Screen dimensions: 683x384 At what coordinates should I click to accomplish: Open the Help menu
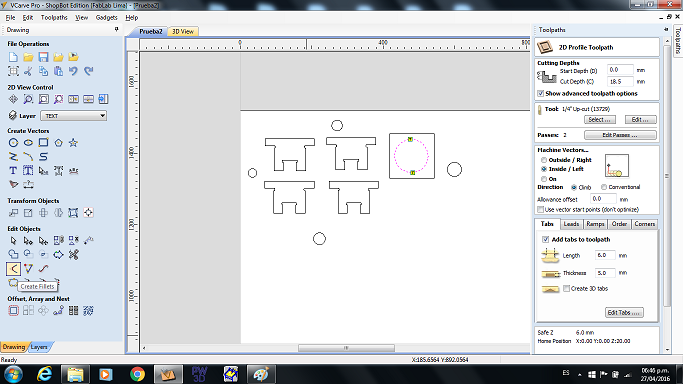(132, 17)
